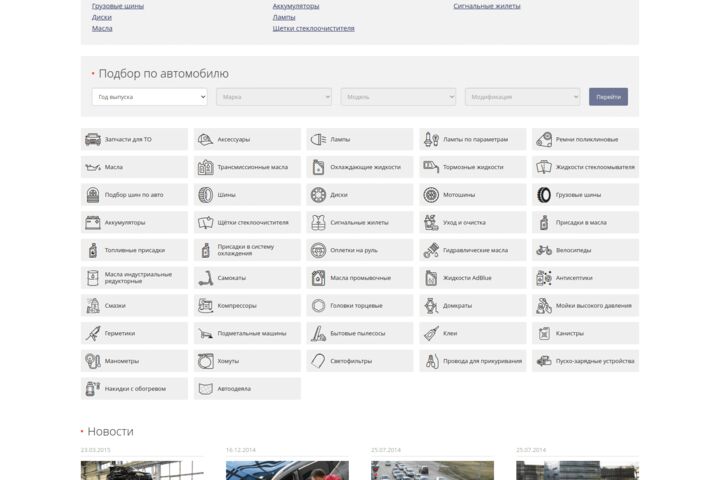720x480 pixels.
Task: Click the Самокаты scooter icon
Action: [x=205, y=278]
